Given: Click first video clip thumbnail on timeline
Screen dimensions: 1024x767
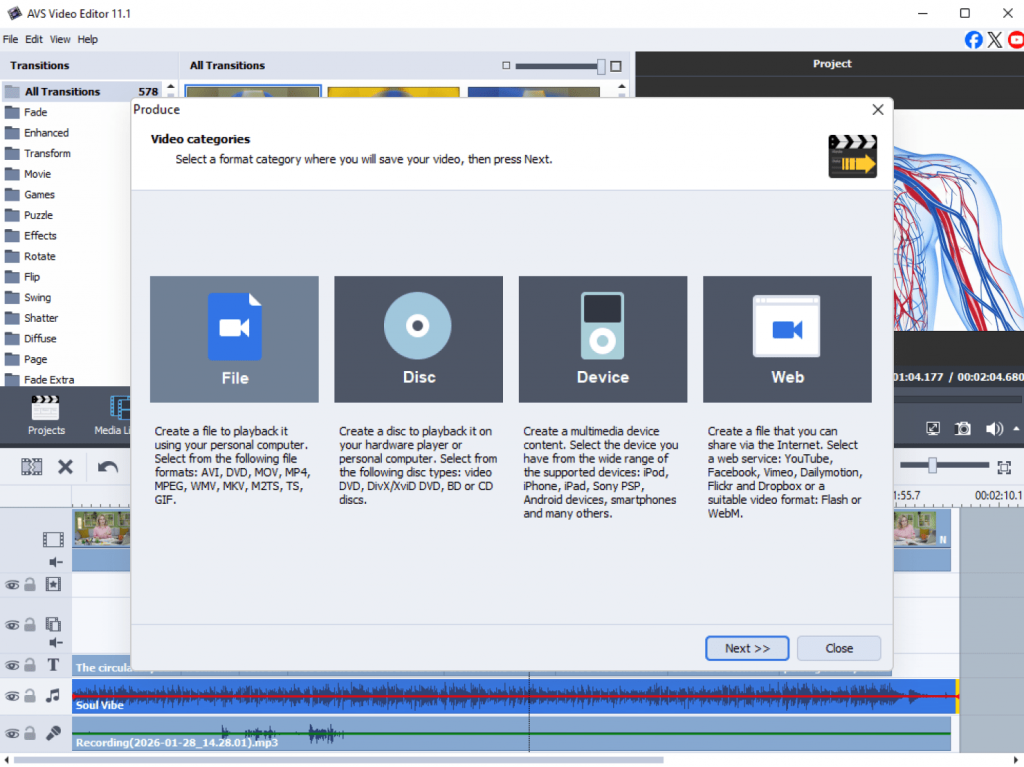Looking at the screenshot, I should tap(101, 529).
